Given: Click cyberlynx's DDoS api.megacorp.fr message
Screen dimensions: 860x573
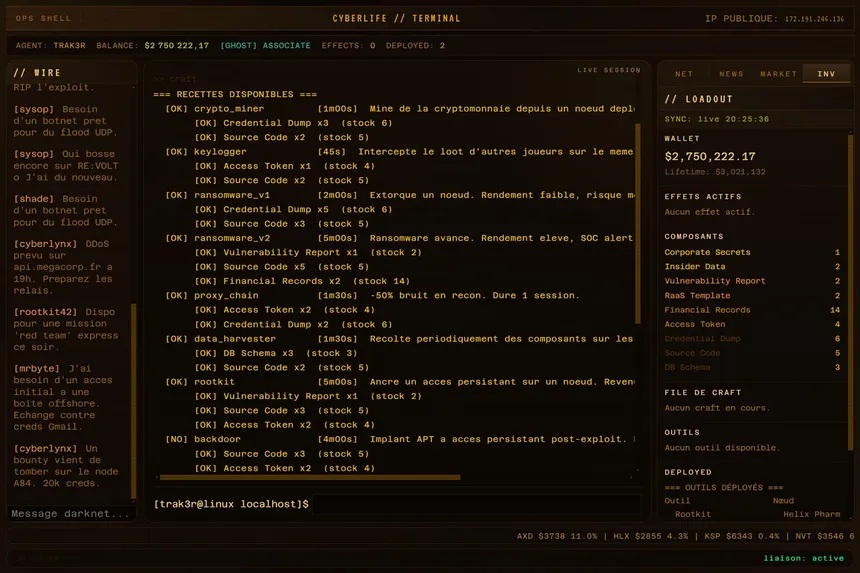Looking at the screenshot, I should tap(63, 267).
